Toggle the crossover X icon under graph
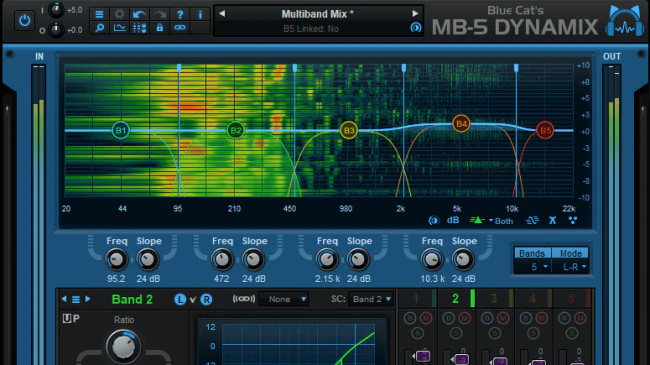This screenshot has width=650, height=365. tap(553, 220)
